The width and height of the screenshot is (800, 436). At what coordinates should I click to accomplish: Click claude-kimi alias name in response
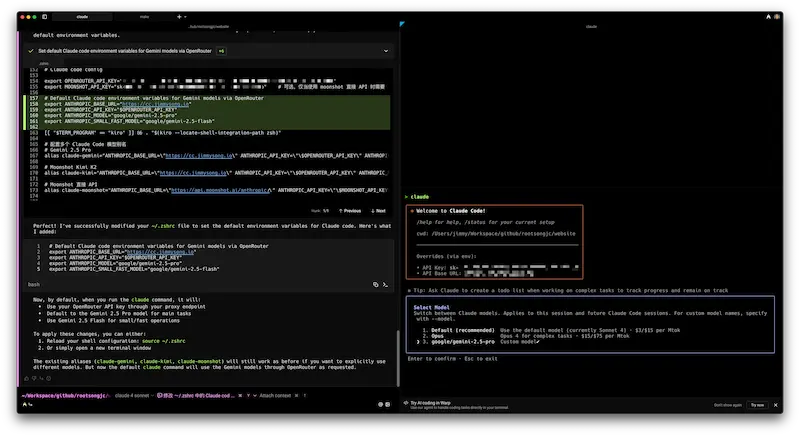[156, 361]
